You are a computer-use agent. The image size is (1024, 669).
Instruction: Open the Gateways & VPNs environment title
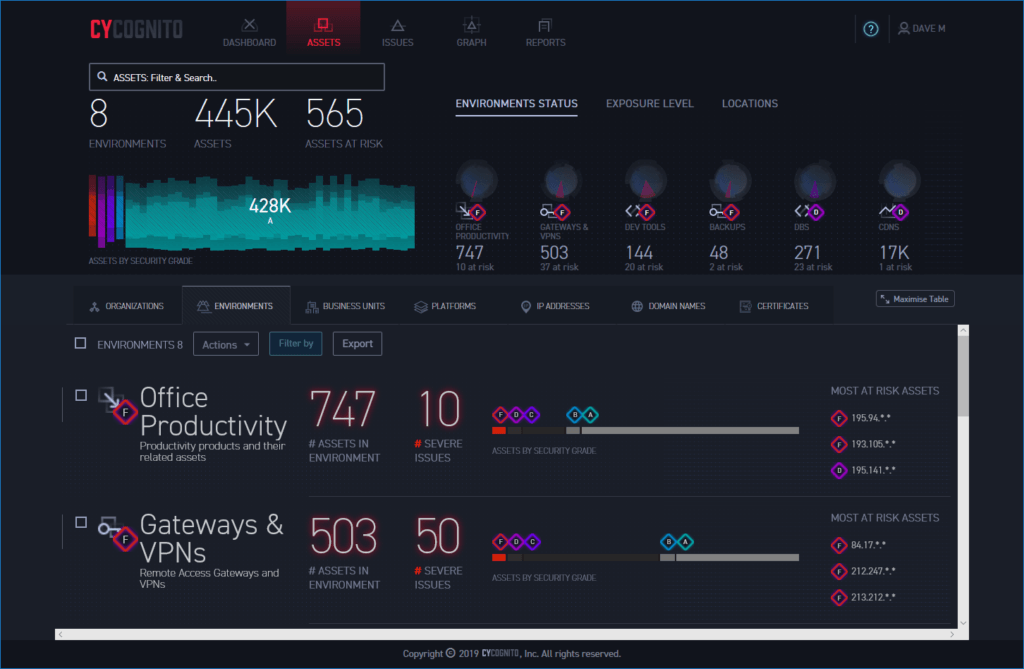tap(212, 538)
